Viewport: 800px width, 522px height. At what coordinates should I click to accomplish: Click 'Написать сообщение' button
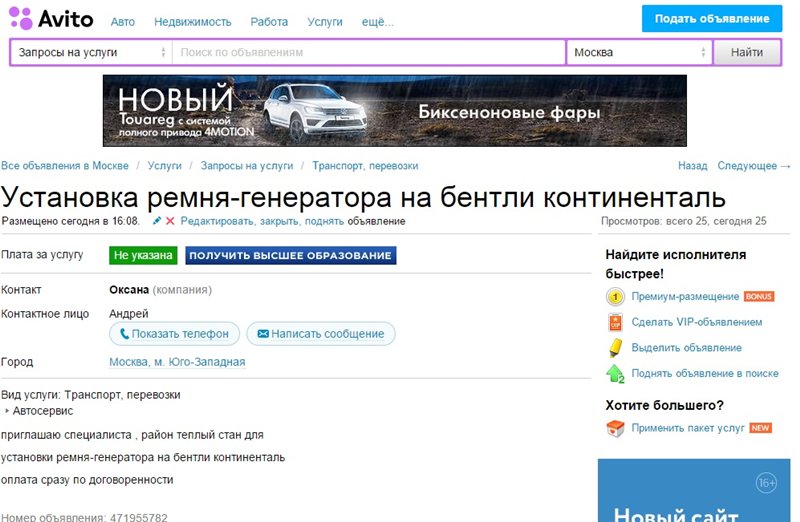(x=320, y=333)
